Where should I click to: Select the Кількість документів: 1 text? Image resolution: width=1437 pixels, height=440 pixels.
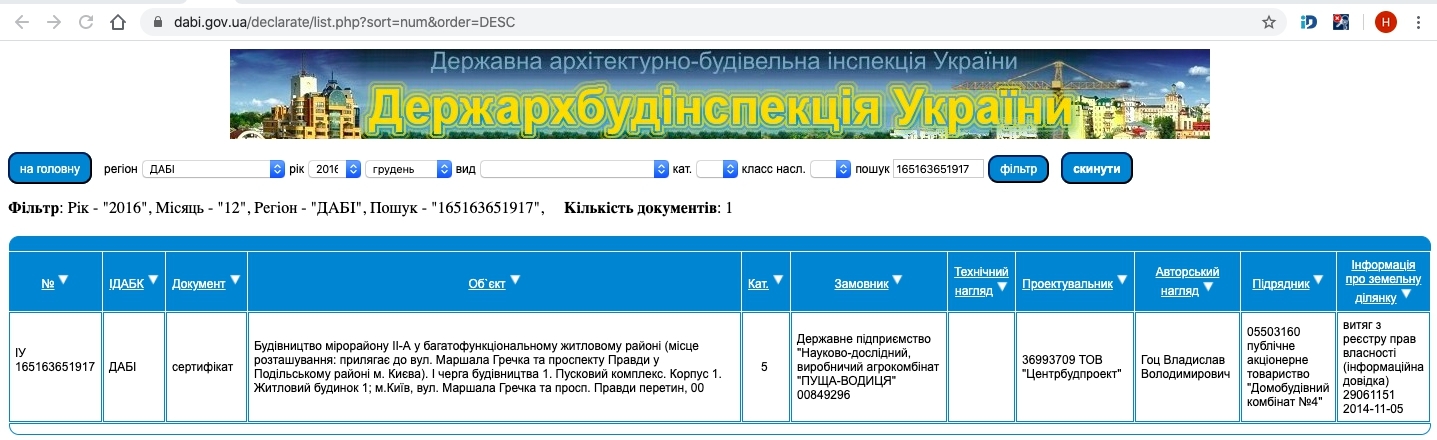648,208
